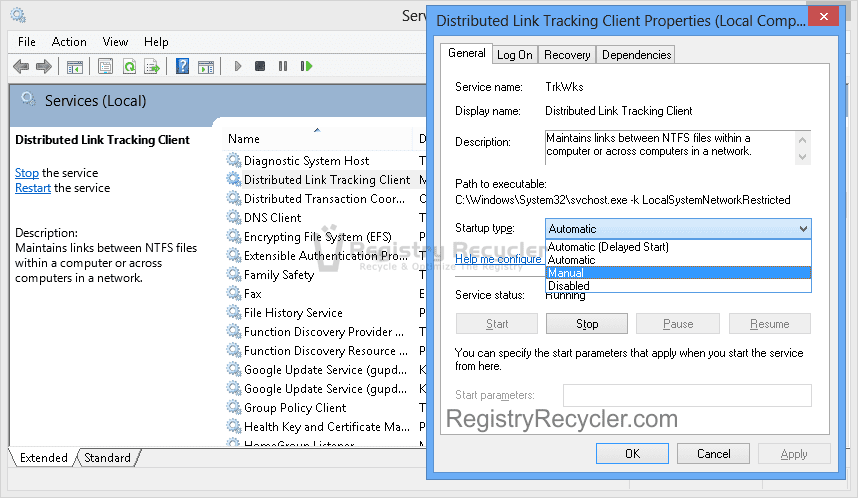Select the Extensible Authentication Pro... row
Image resolution: width=858 pixels, height=498 pixels.
point(326,256)
